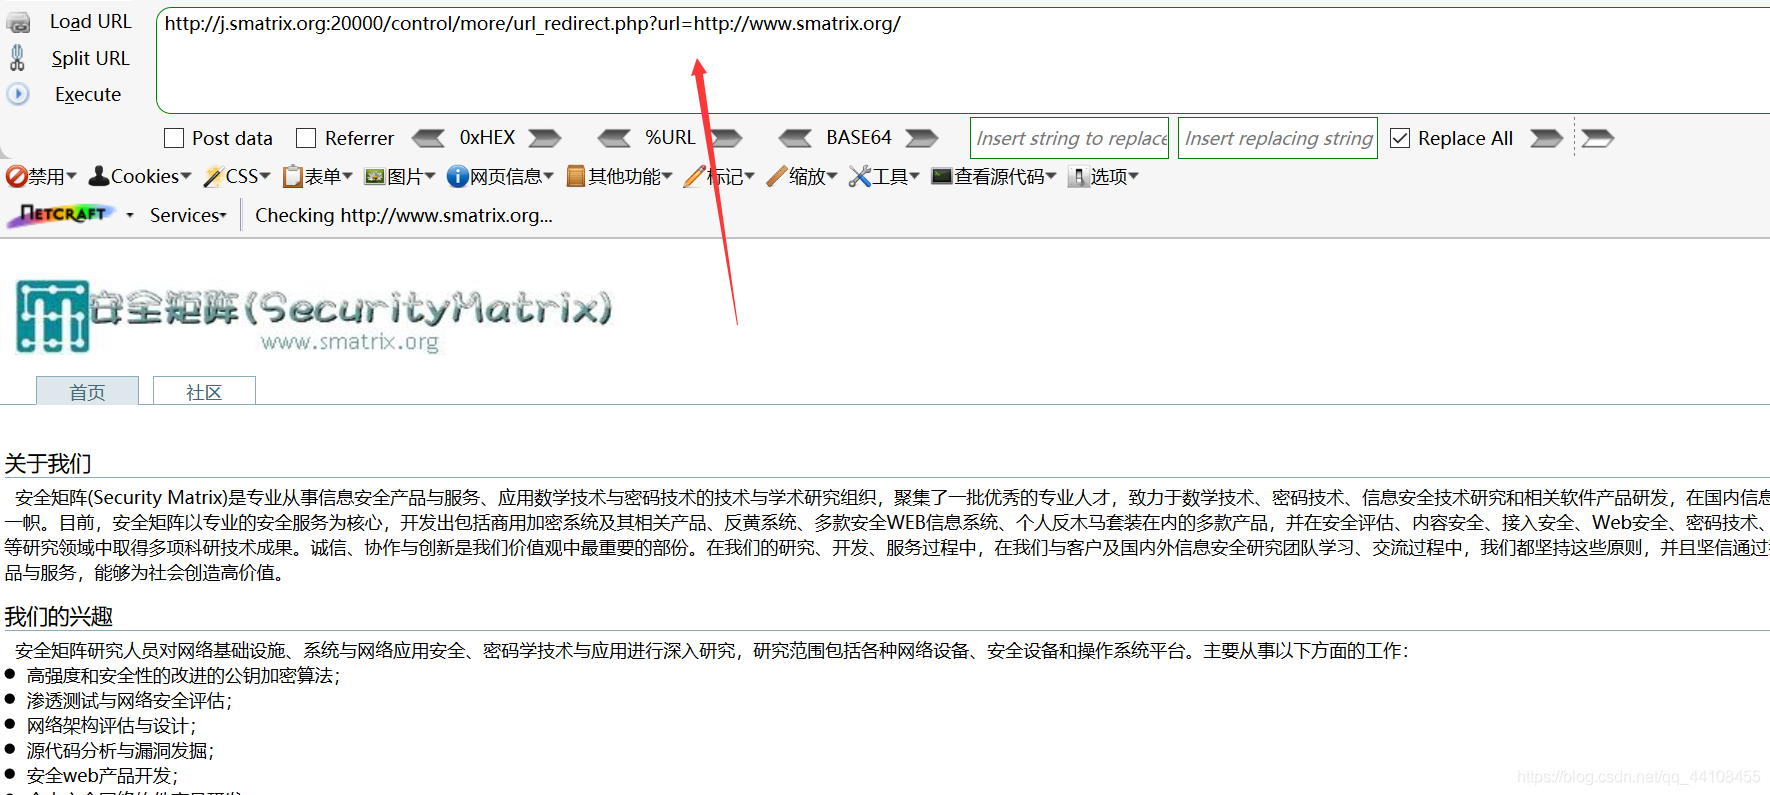
Task: Open the Cookies dropdown menu
Action: point(150,177)
